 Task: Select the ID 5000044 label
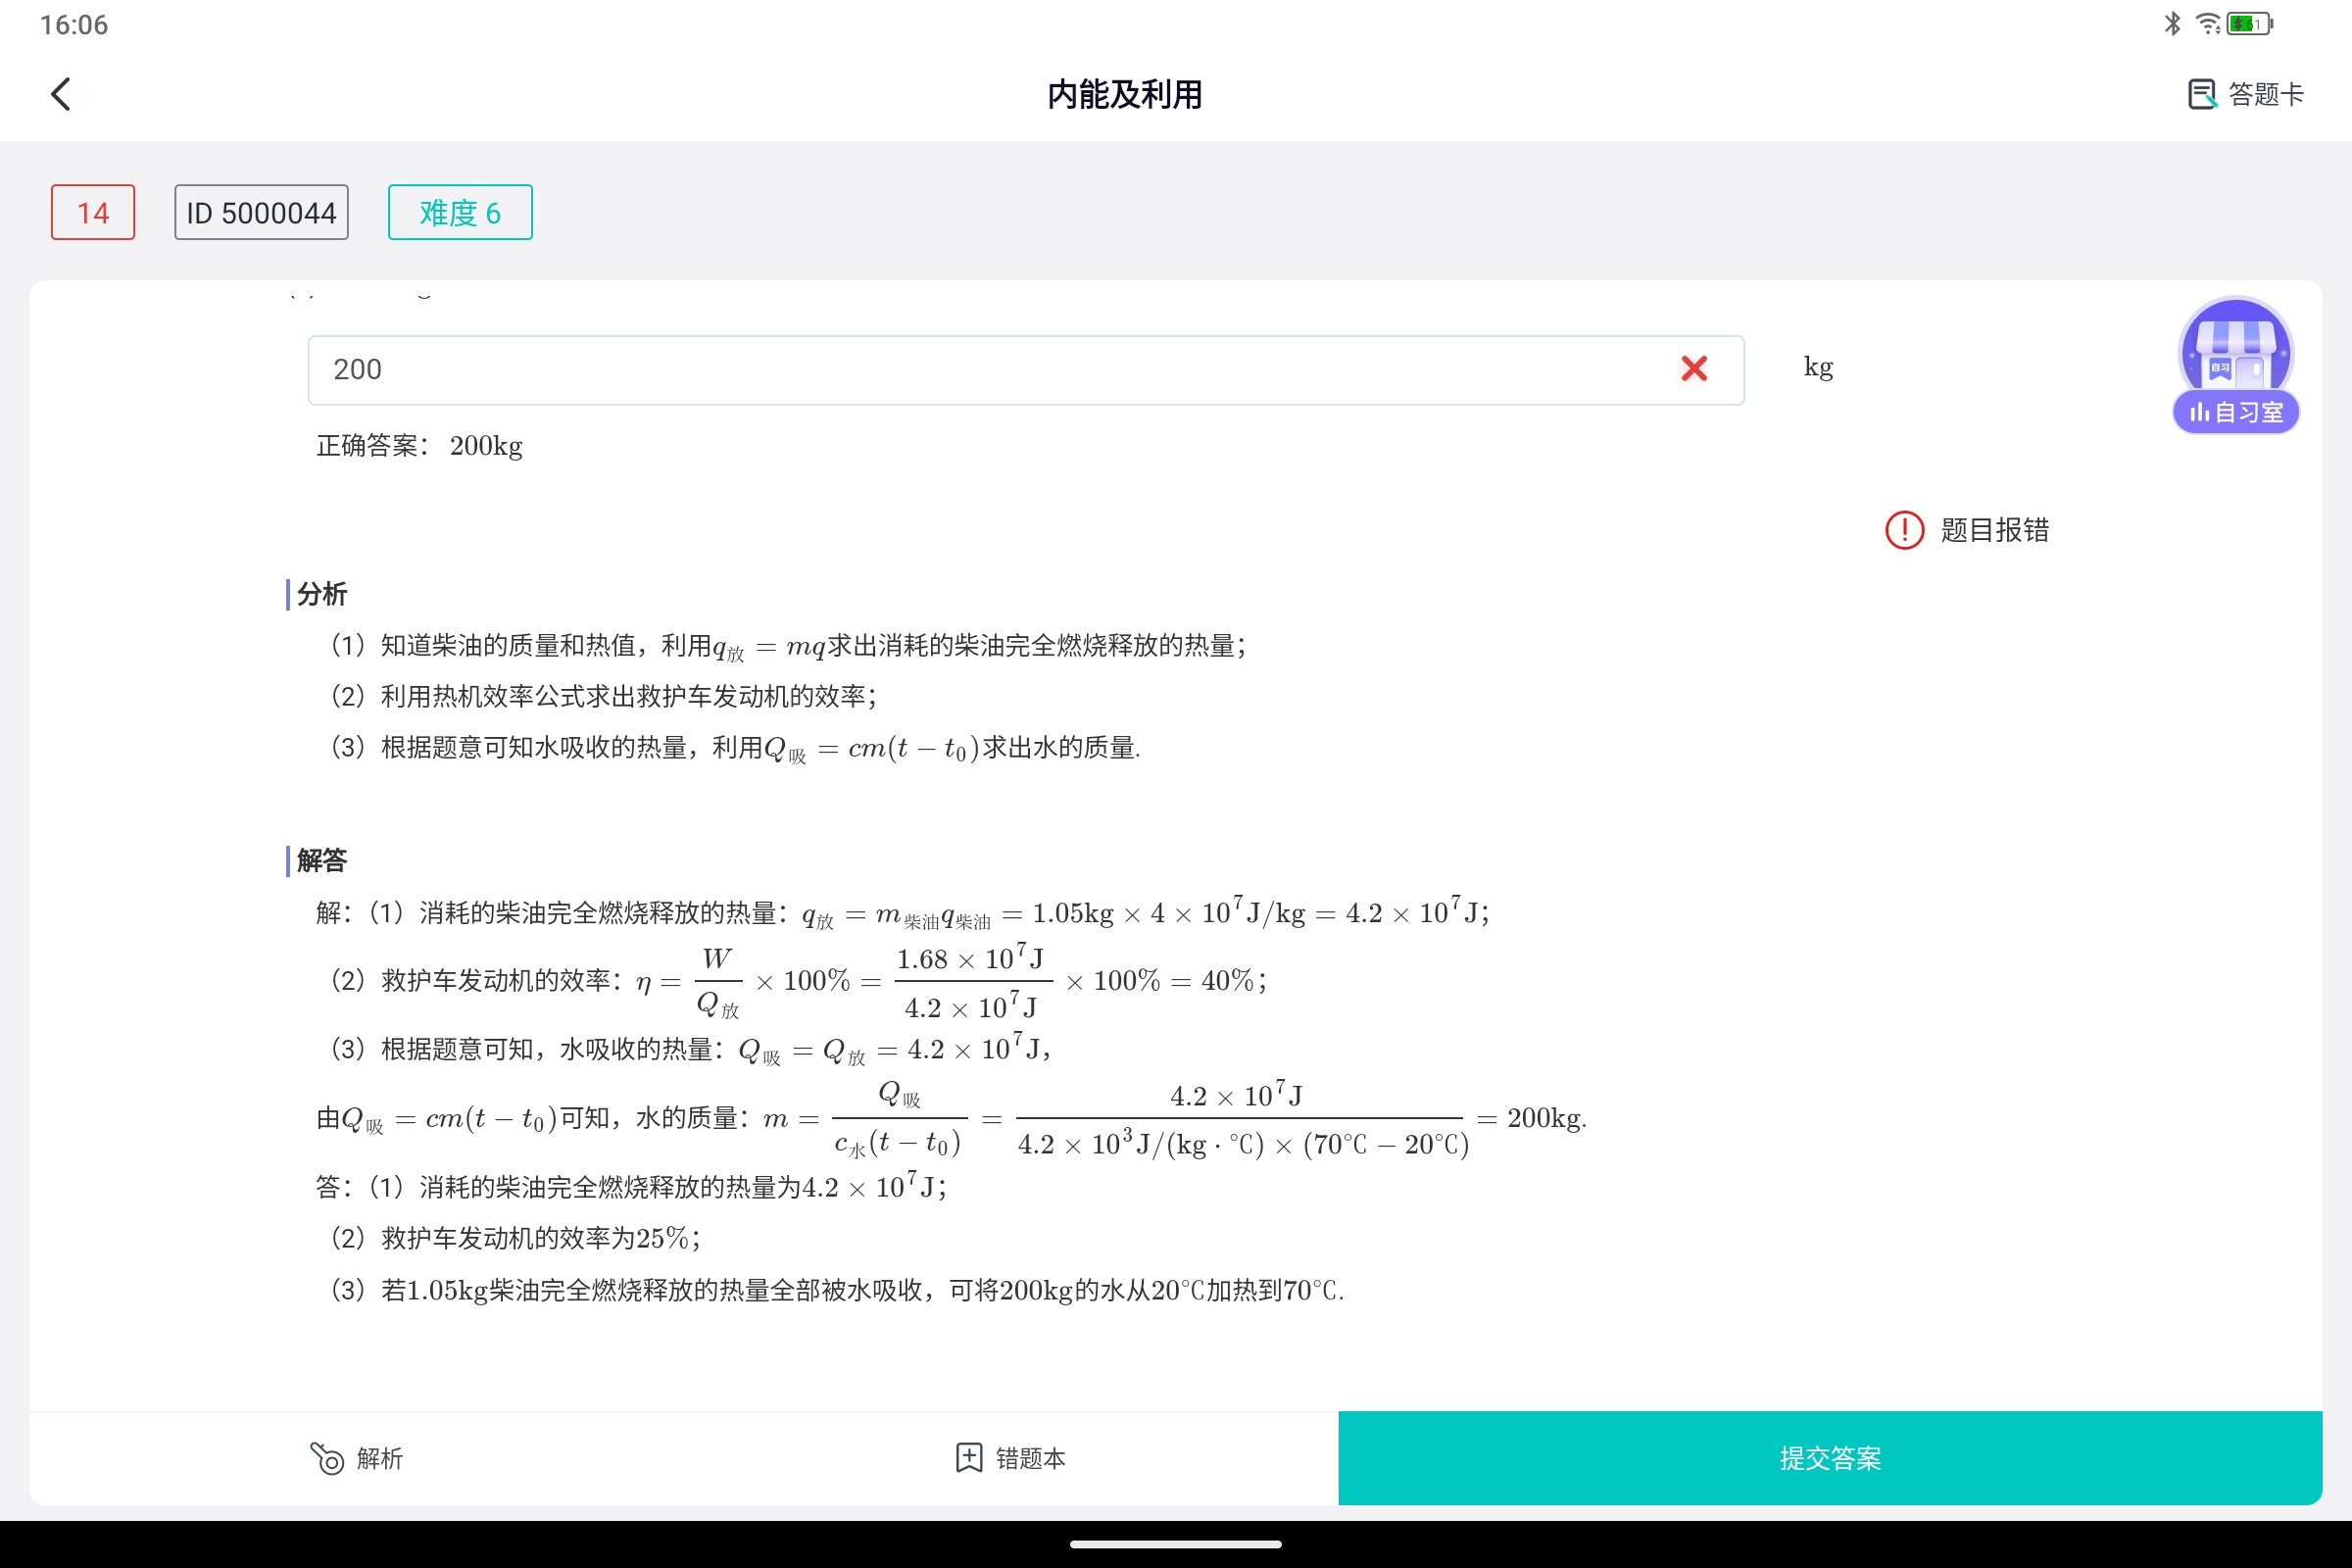[x=261, y=212]
